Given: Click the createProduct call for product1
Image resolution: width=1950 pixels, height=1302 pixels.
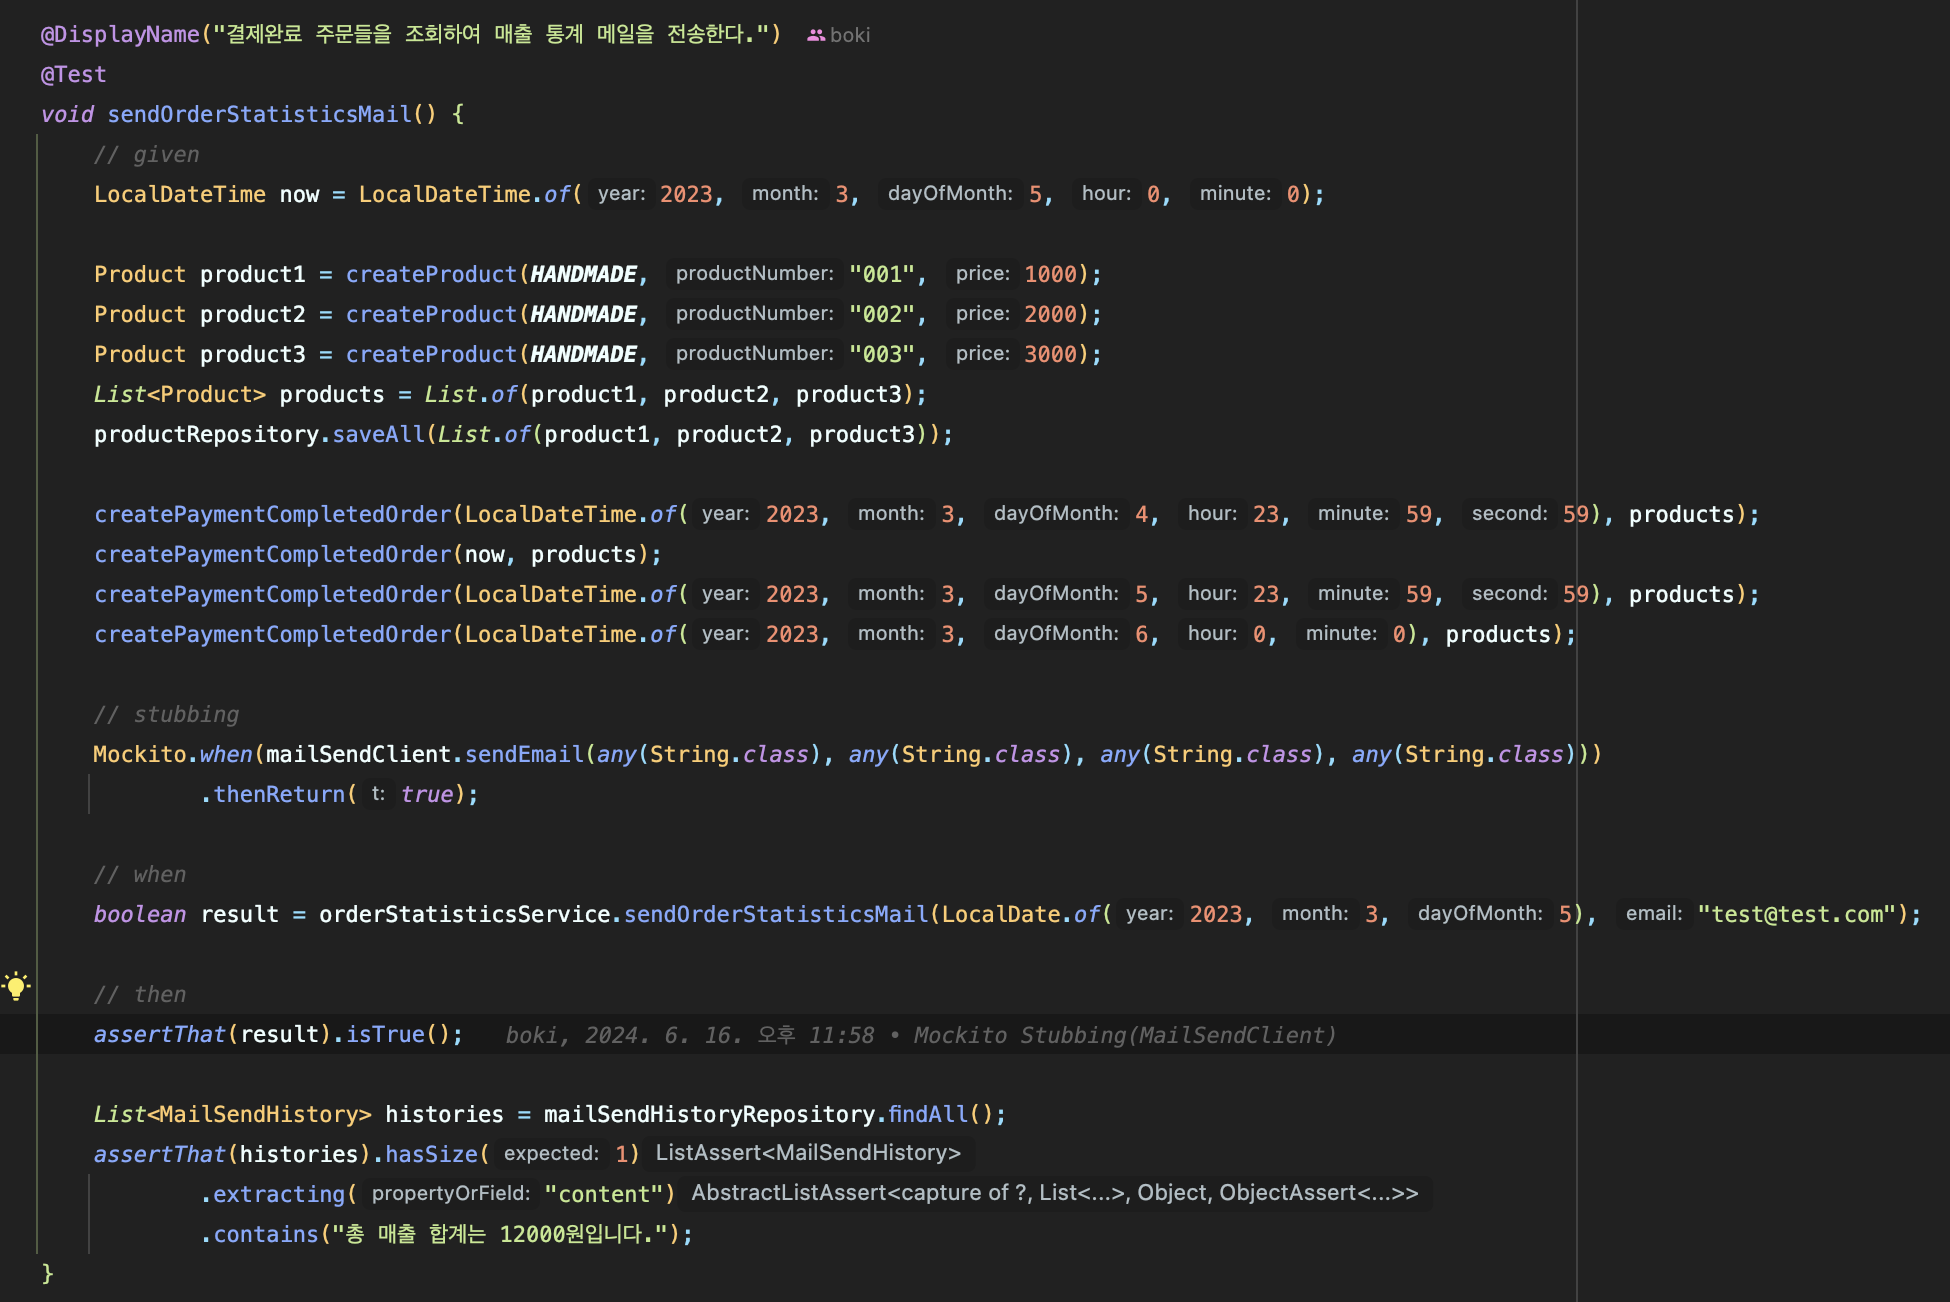Looking at the screenshot, I should coord(431,274).
